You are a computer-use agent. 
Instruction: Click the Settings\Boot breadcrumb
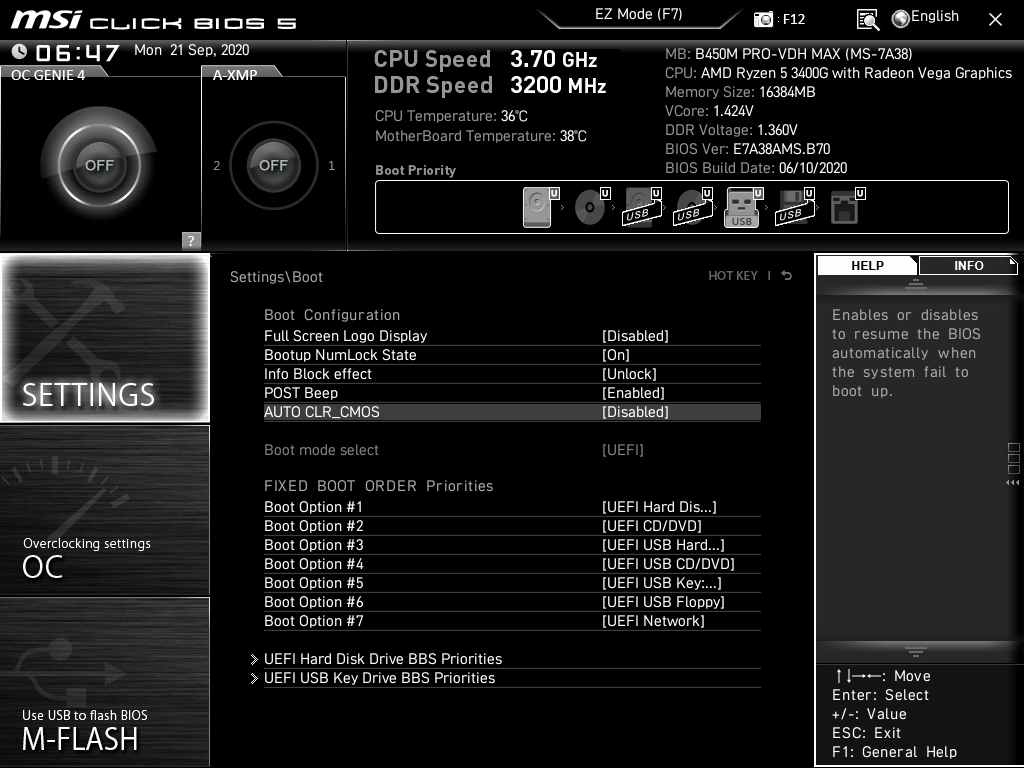[276, 277]
